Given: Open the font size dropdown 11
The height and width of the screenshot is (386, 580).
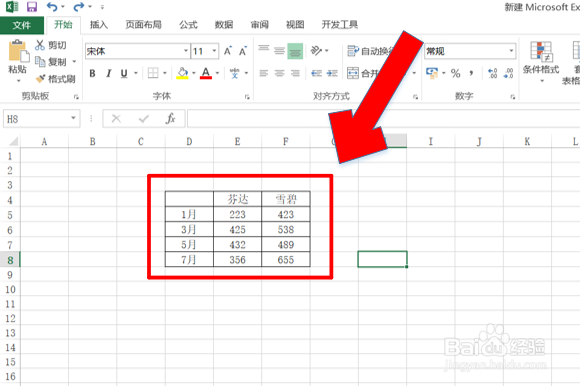Looking at the screenshot, I should point(214,51).
